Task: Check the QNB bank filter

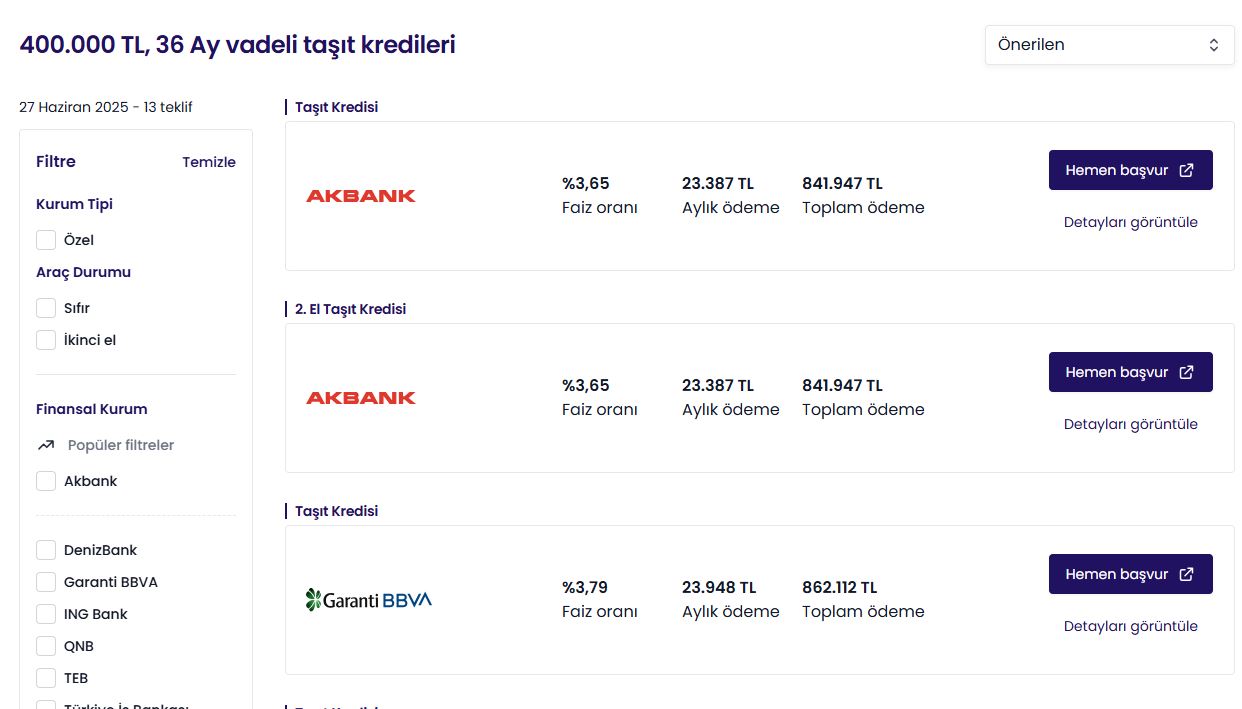Action: [46, 646]
